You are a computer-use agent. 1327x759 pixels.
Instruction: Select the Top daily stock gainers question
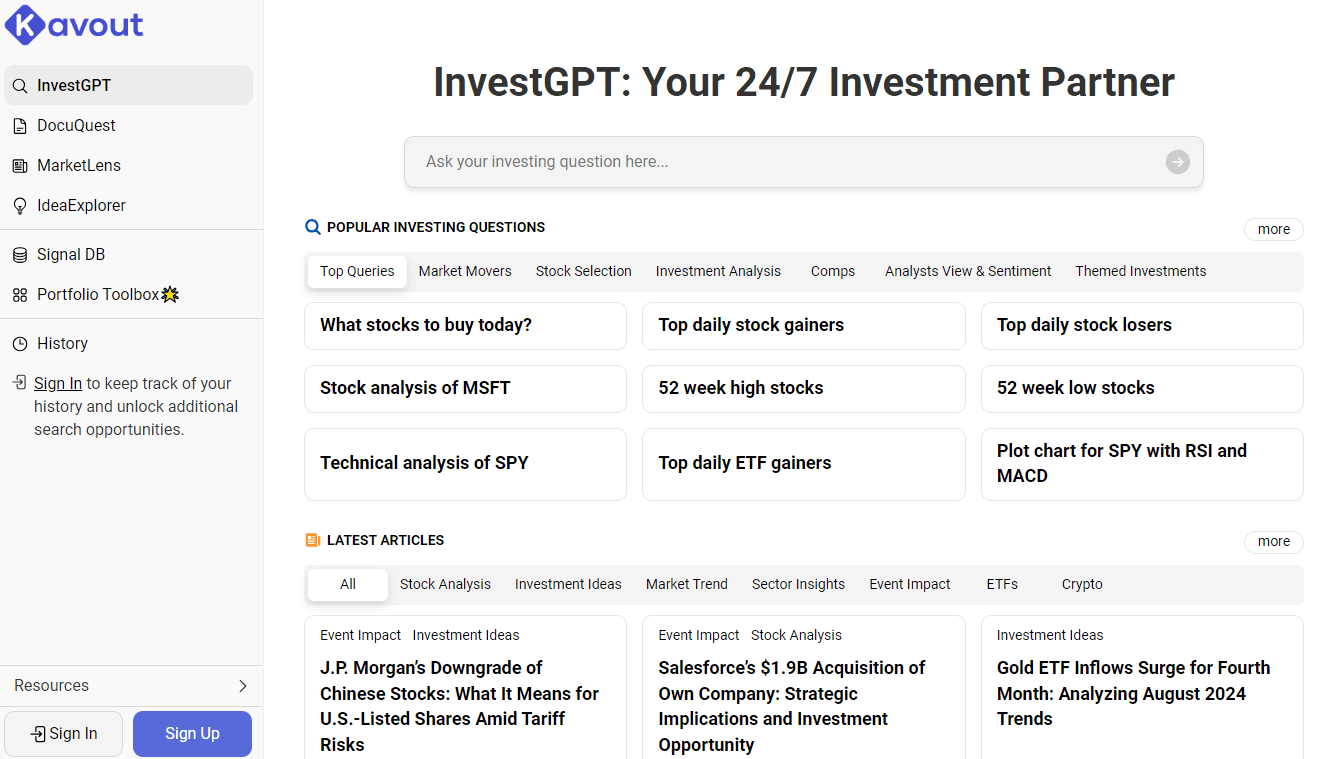click(x=803, y=325)
